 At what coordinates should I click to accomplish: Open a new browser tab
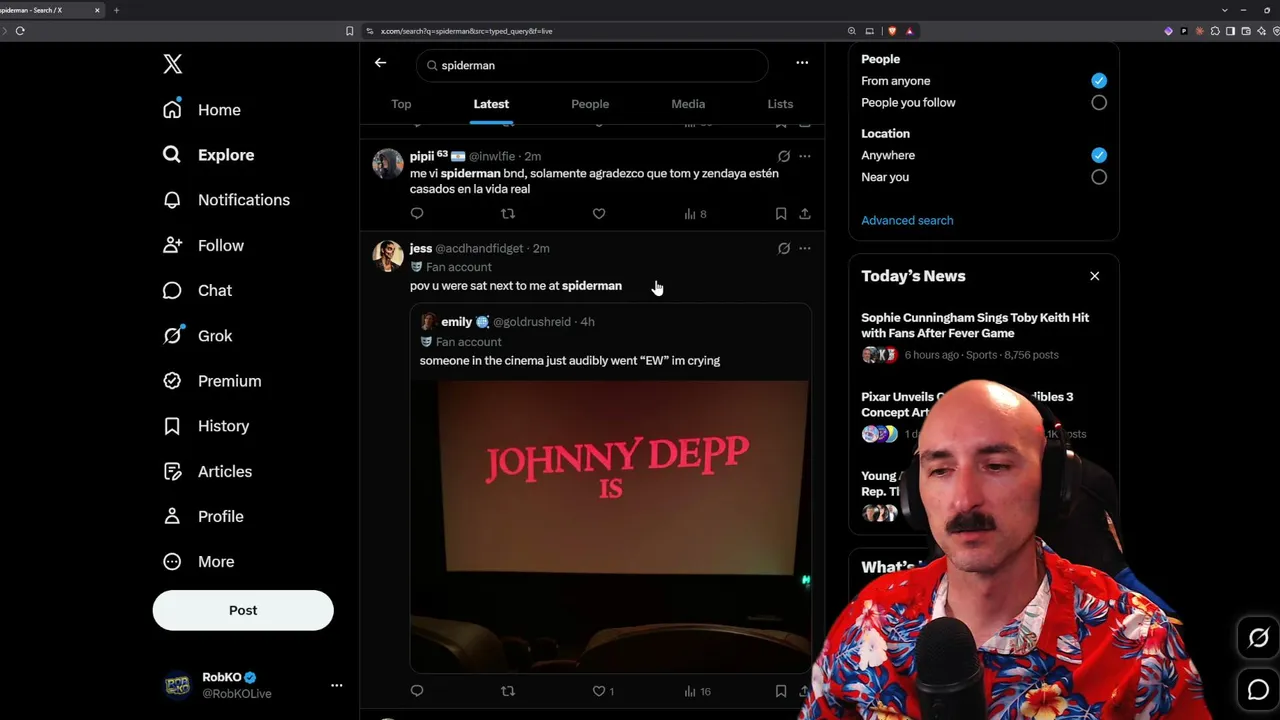click(116, 10)
